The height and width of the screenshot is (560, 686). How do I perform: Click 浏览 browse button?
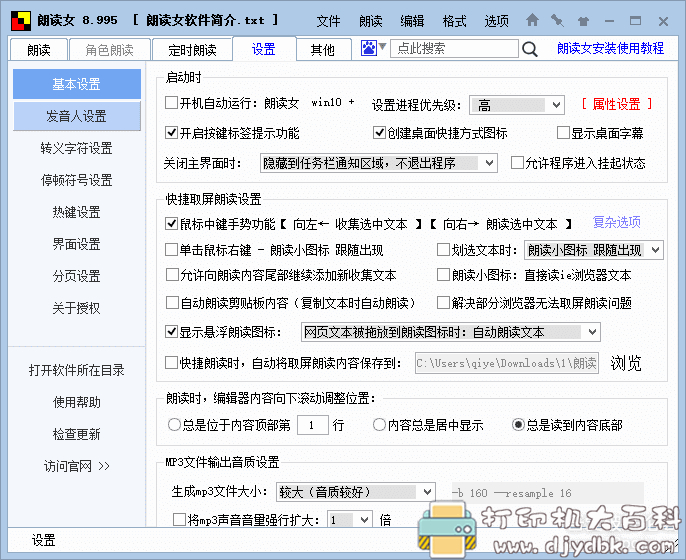626,363
